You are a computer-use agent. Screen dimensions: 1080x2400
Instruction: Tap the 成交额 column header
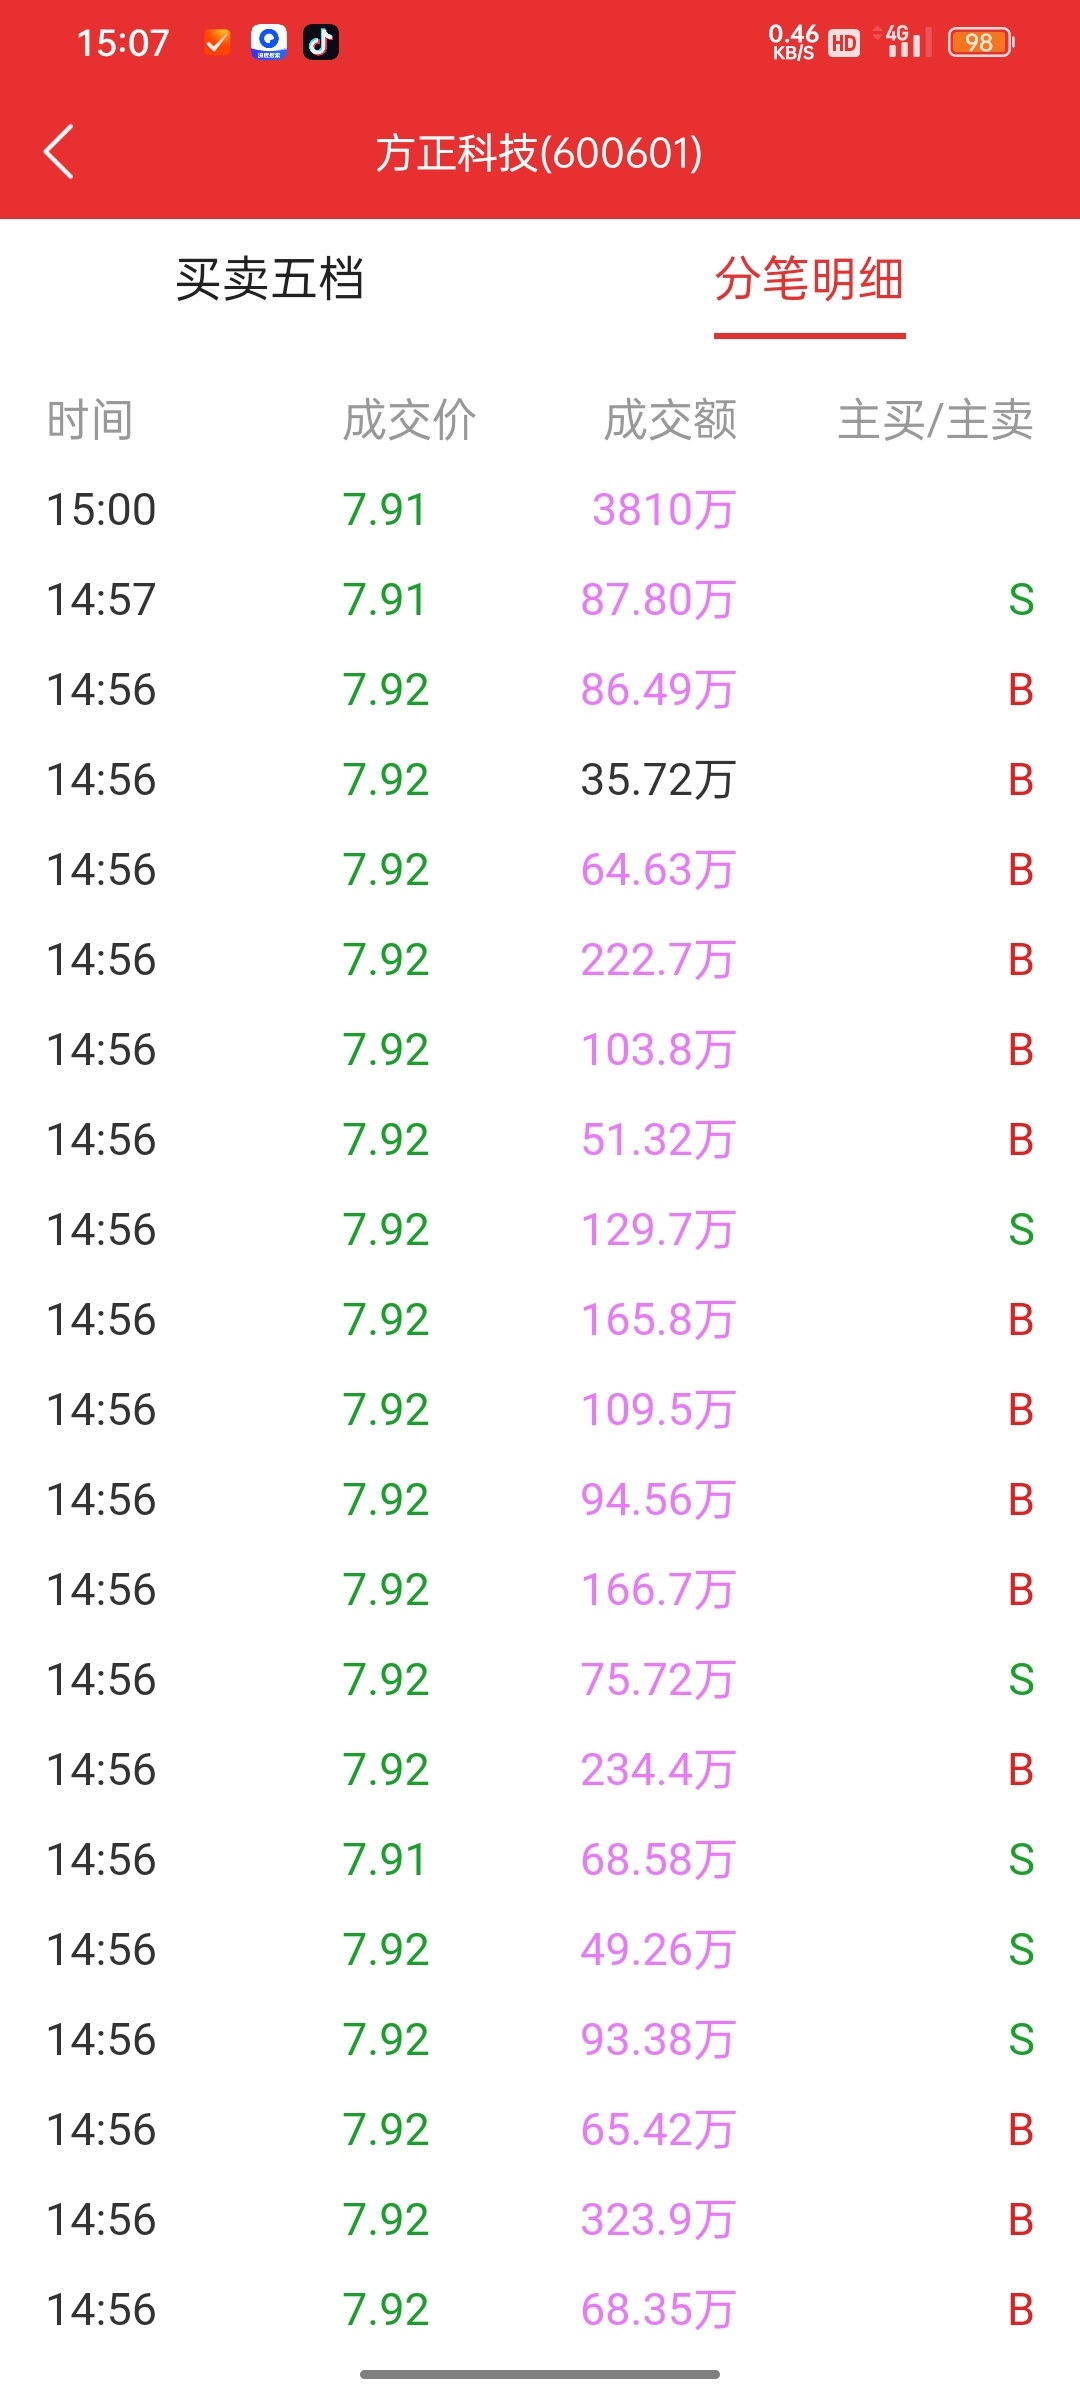tap(670, 420)
